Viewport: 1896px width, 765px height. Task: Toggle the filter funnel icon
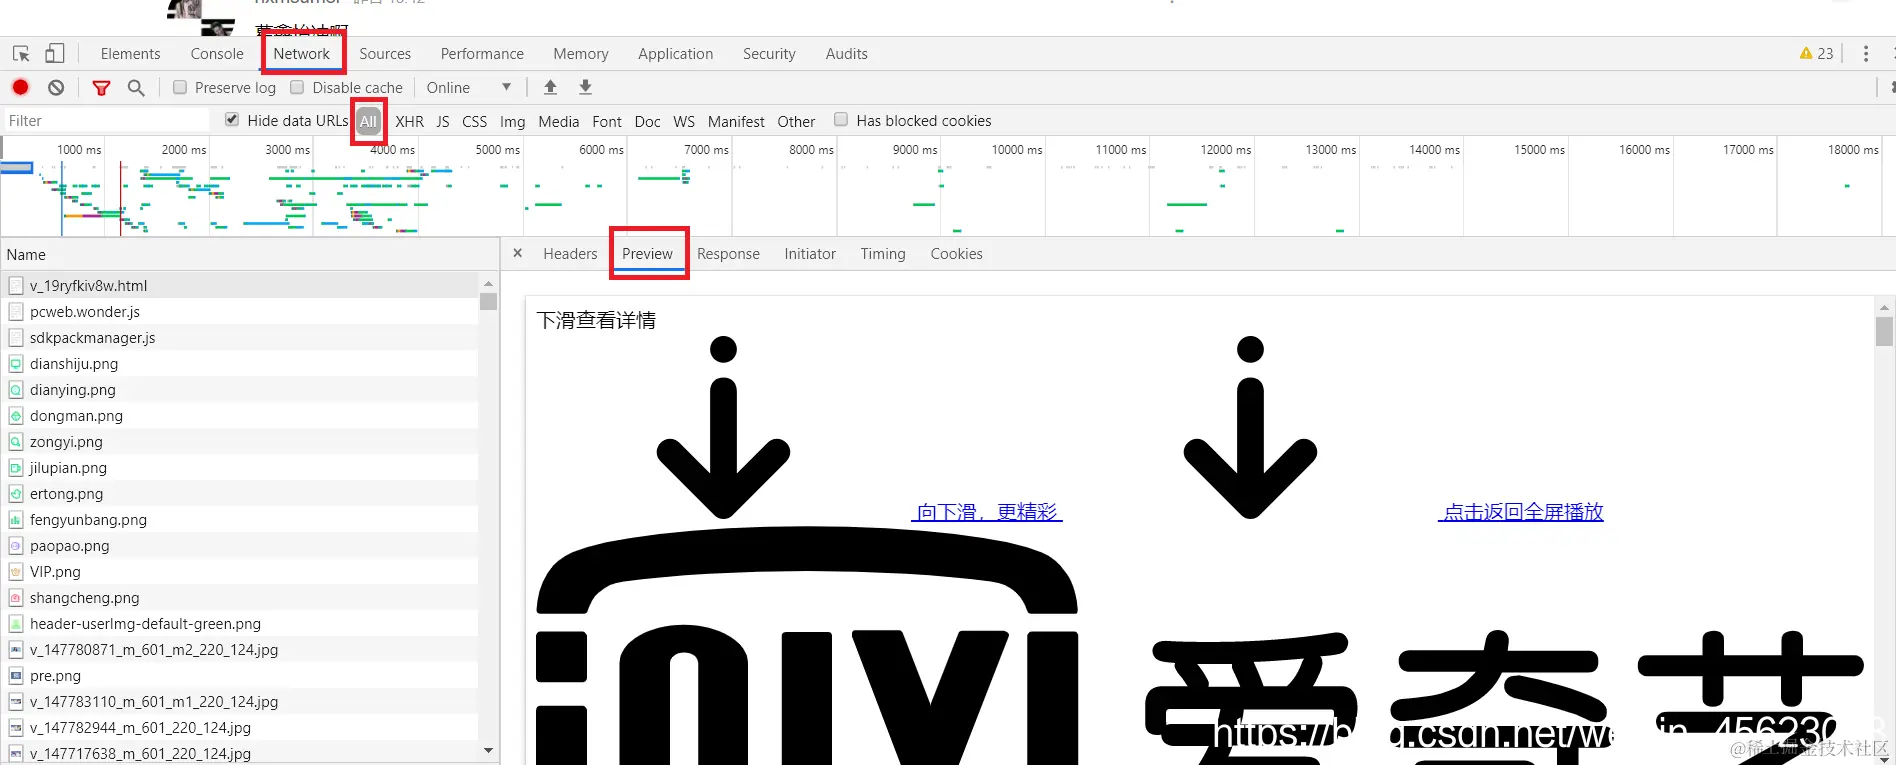pos(101,88)
